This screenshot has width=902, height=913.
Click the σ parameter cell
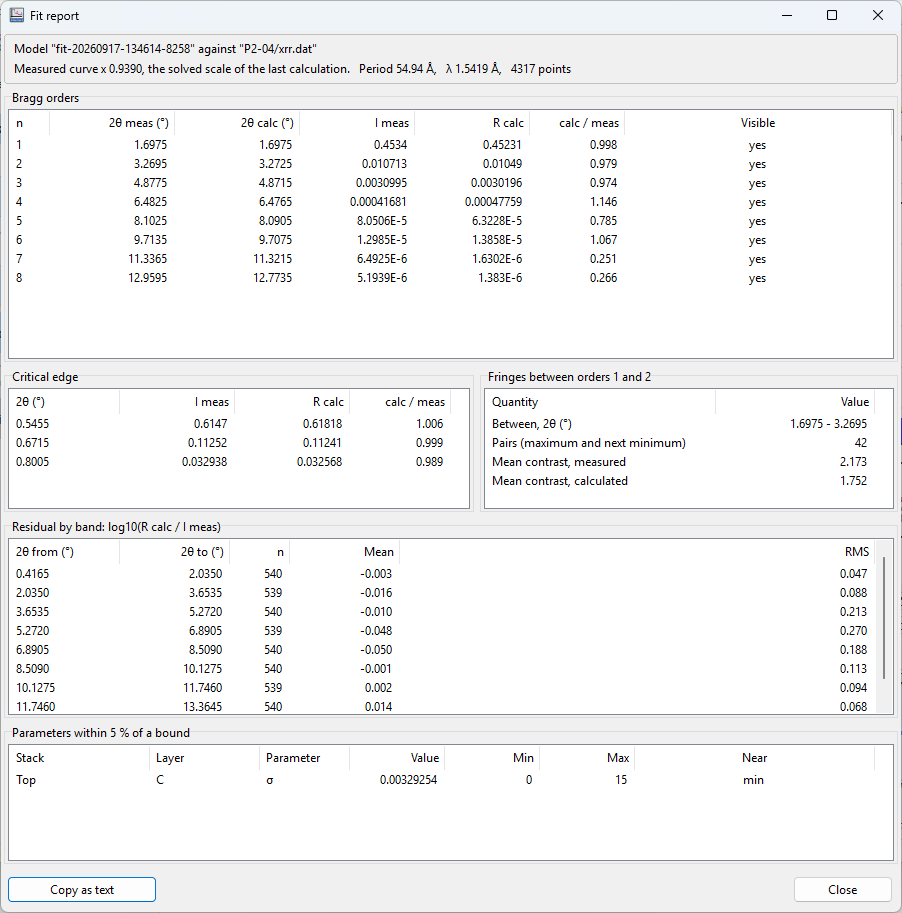pyautogui.click(x=270, y=780)
